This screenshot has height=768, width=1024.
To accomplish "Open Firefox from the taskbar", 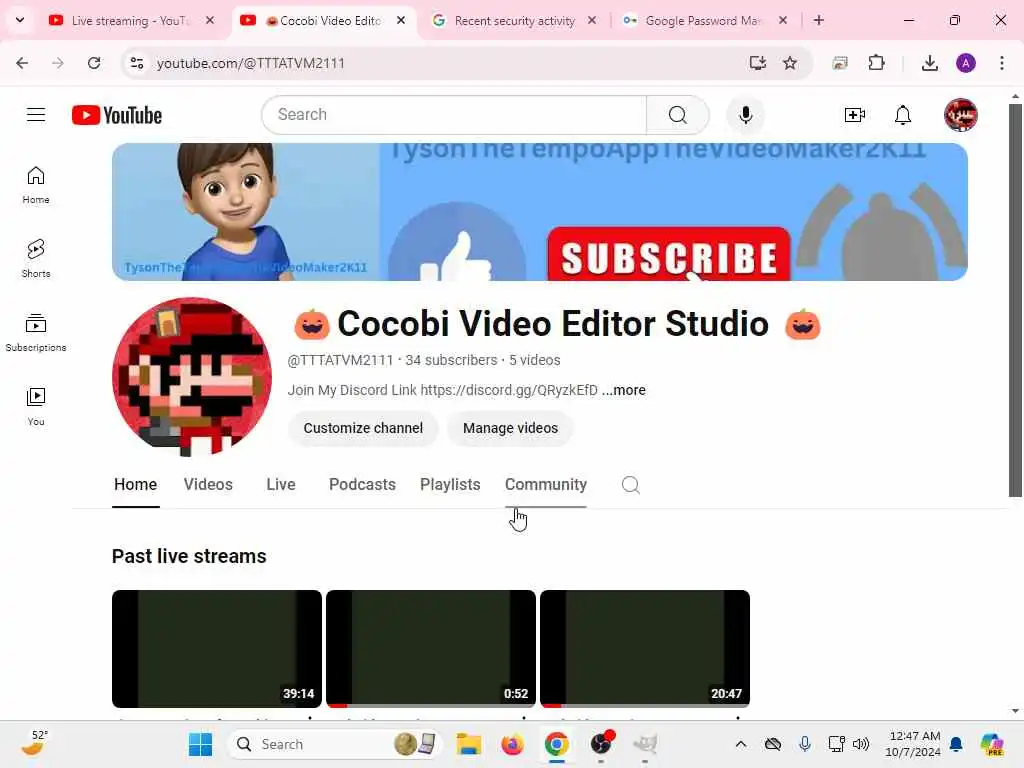I will pos(512,744).
